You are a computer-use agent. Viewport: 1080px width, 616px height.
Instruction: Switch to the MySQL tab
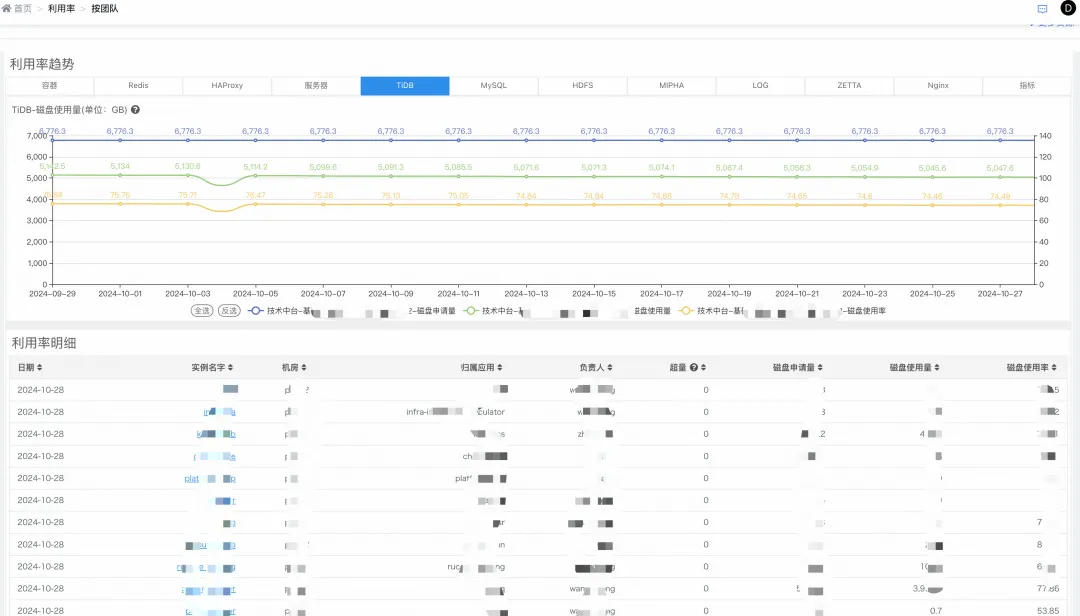[493, 85]
